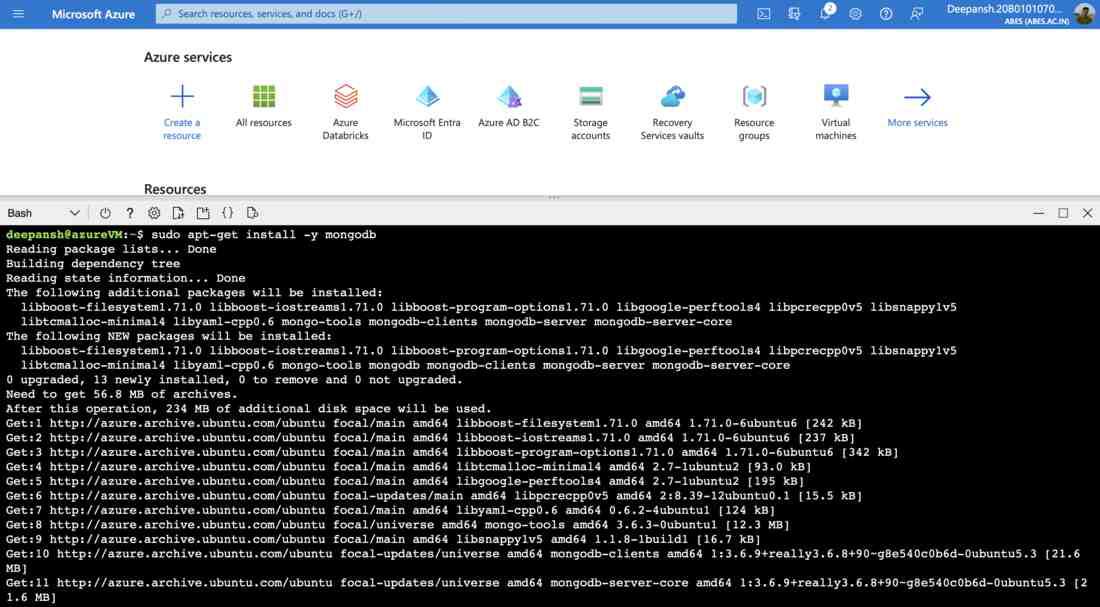
Task: Open the Feedback icon in header
Action: pyautogui.click(x=917, y=13)
